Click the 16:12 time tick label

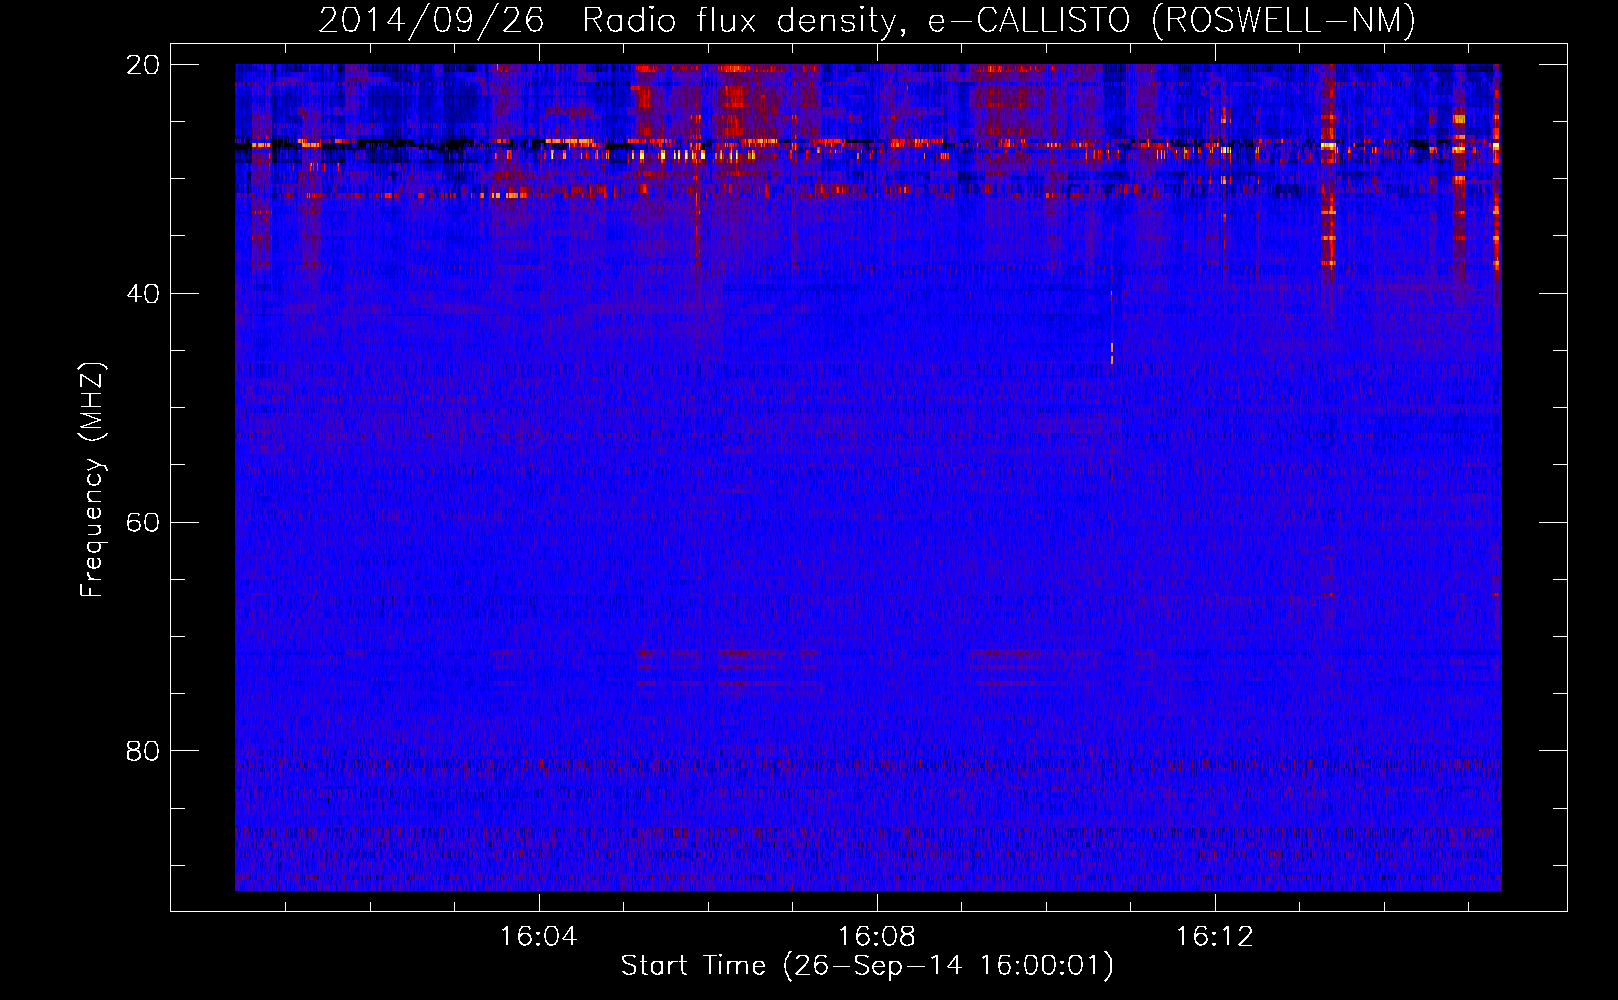pos(1215,937)
